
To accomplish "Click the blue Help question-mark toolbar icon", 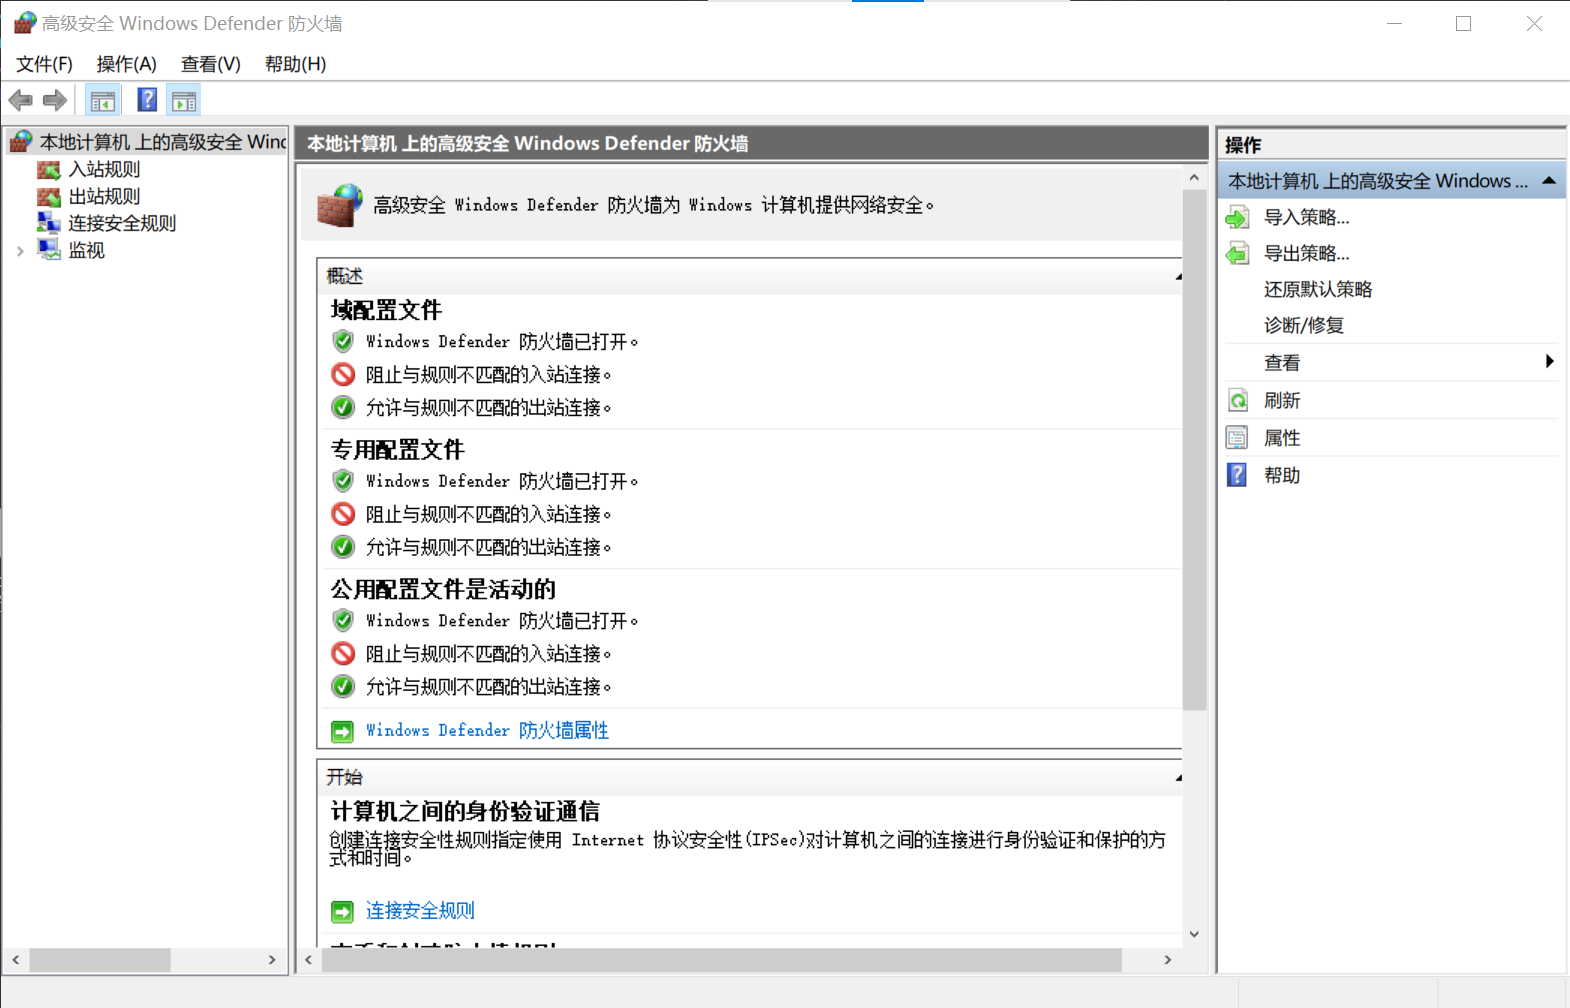I will (147, 100).
